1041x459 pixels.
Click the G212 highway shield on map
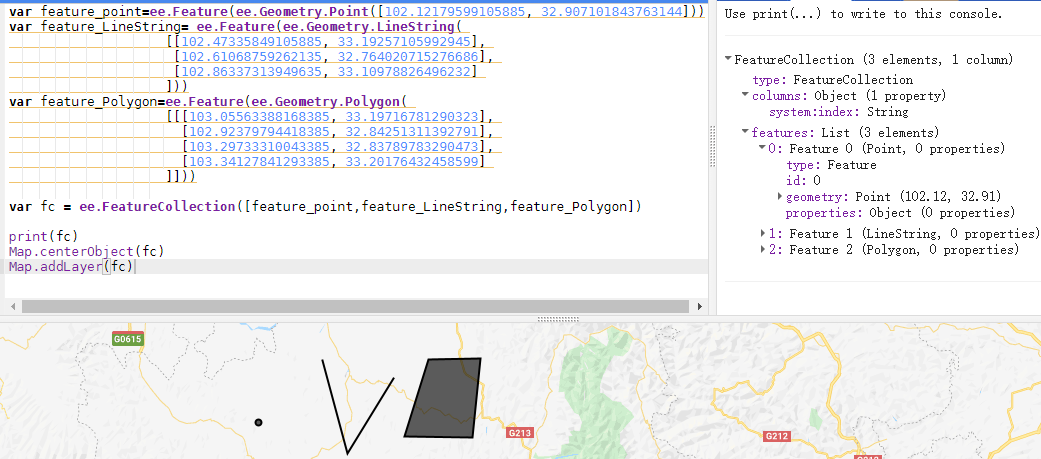pyautogui.click(x=776, y=436)
